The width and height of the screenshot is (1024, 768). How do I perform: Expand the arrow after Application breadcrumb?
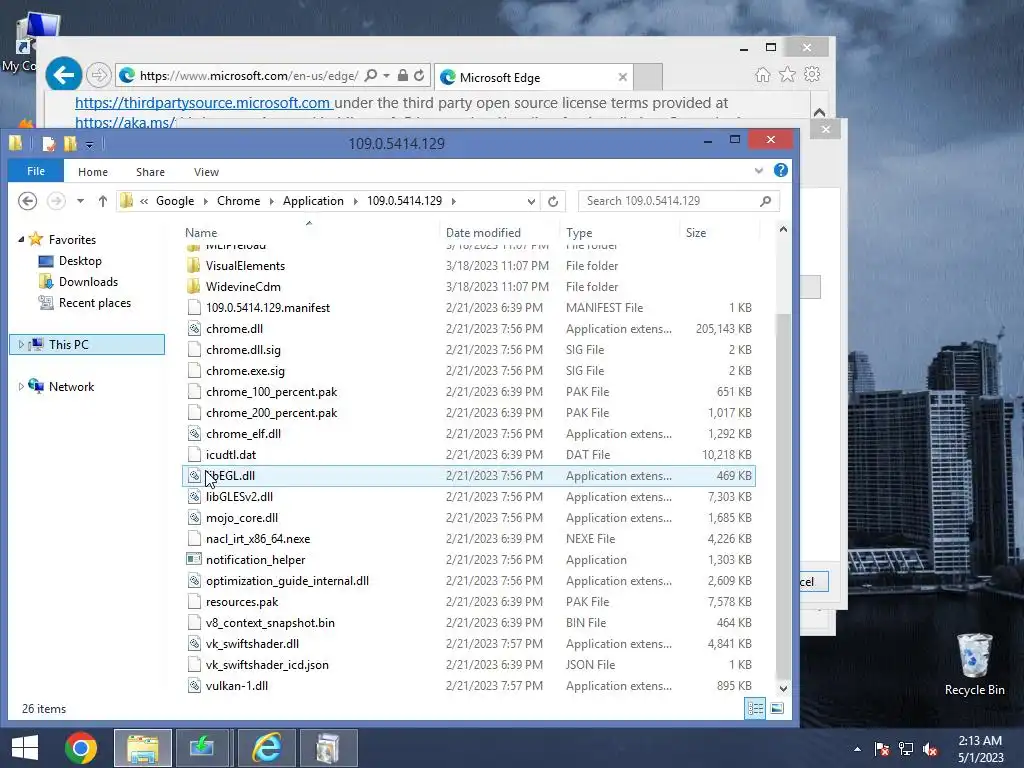tap(356, 201)
